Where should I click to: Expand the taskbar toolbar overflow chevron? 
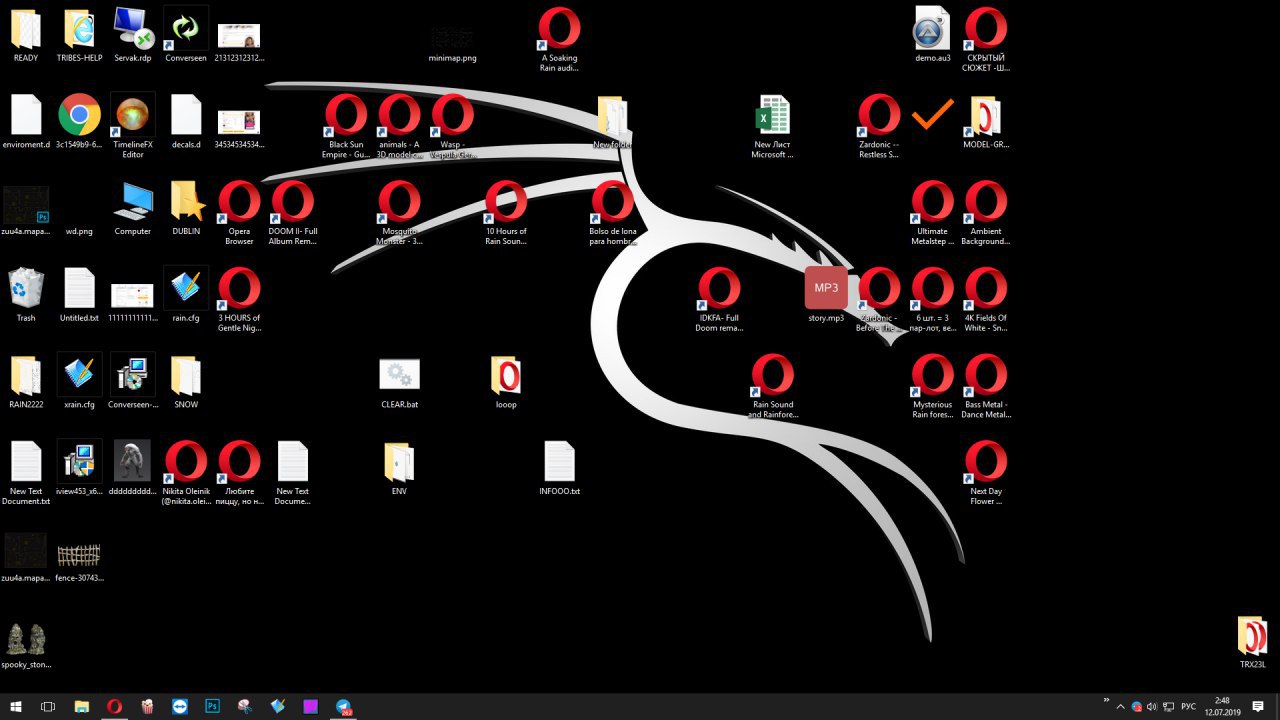pyautogui.click(x=1106, y=700)
